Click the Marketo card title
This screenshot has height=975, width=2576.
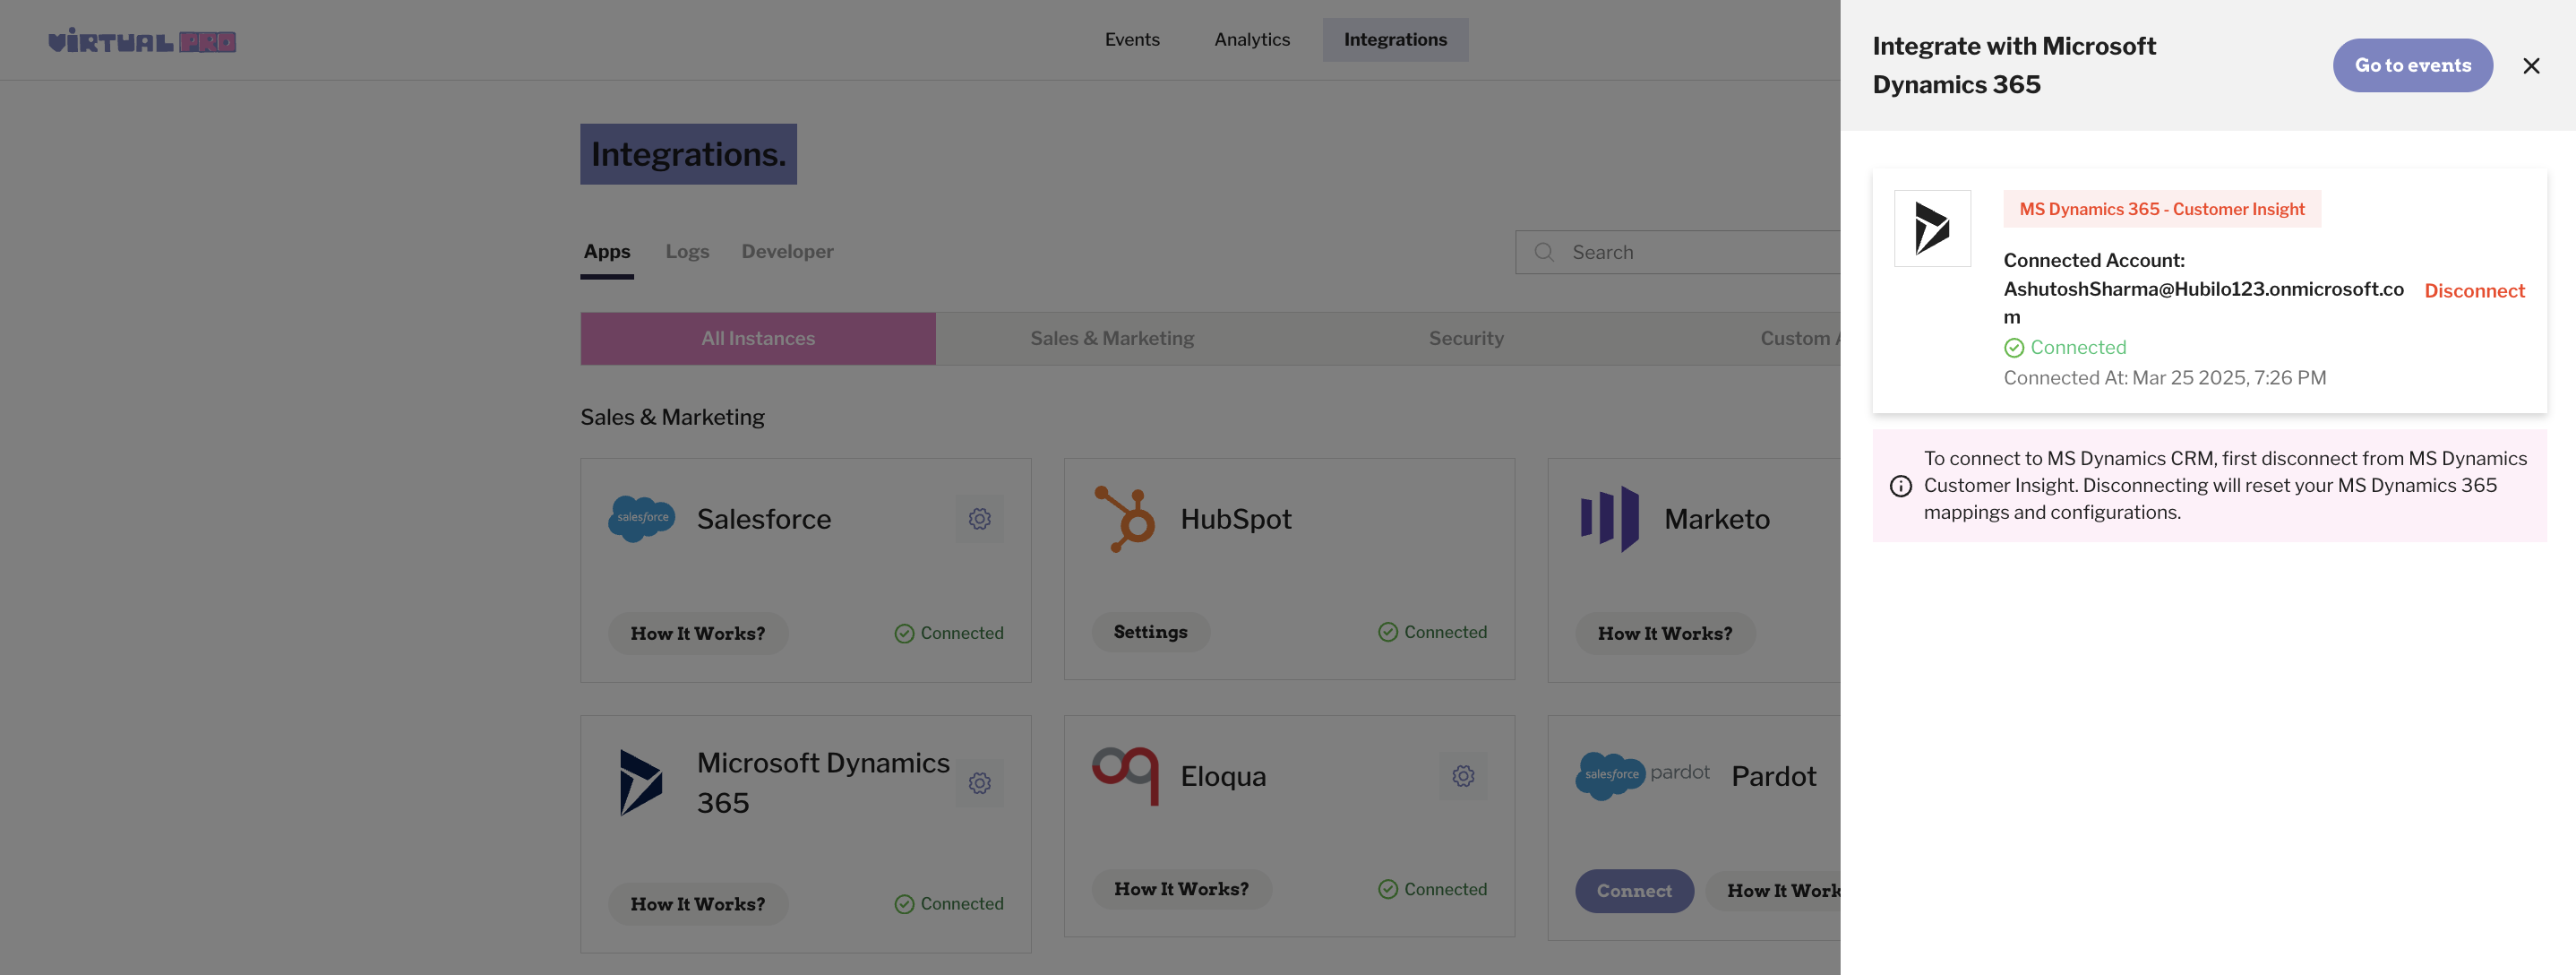pos(1717,519)
